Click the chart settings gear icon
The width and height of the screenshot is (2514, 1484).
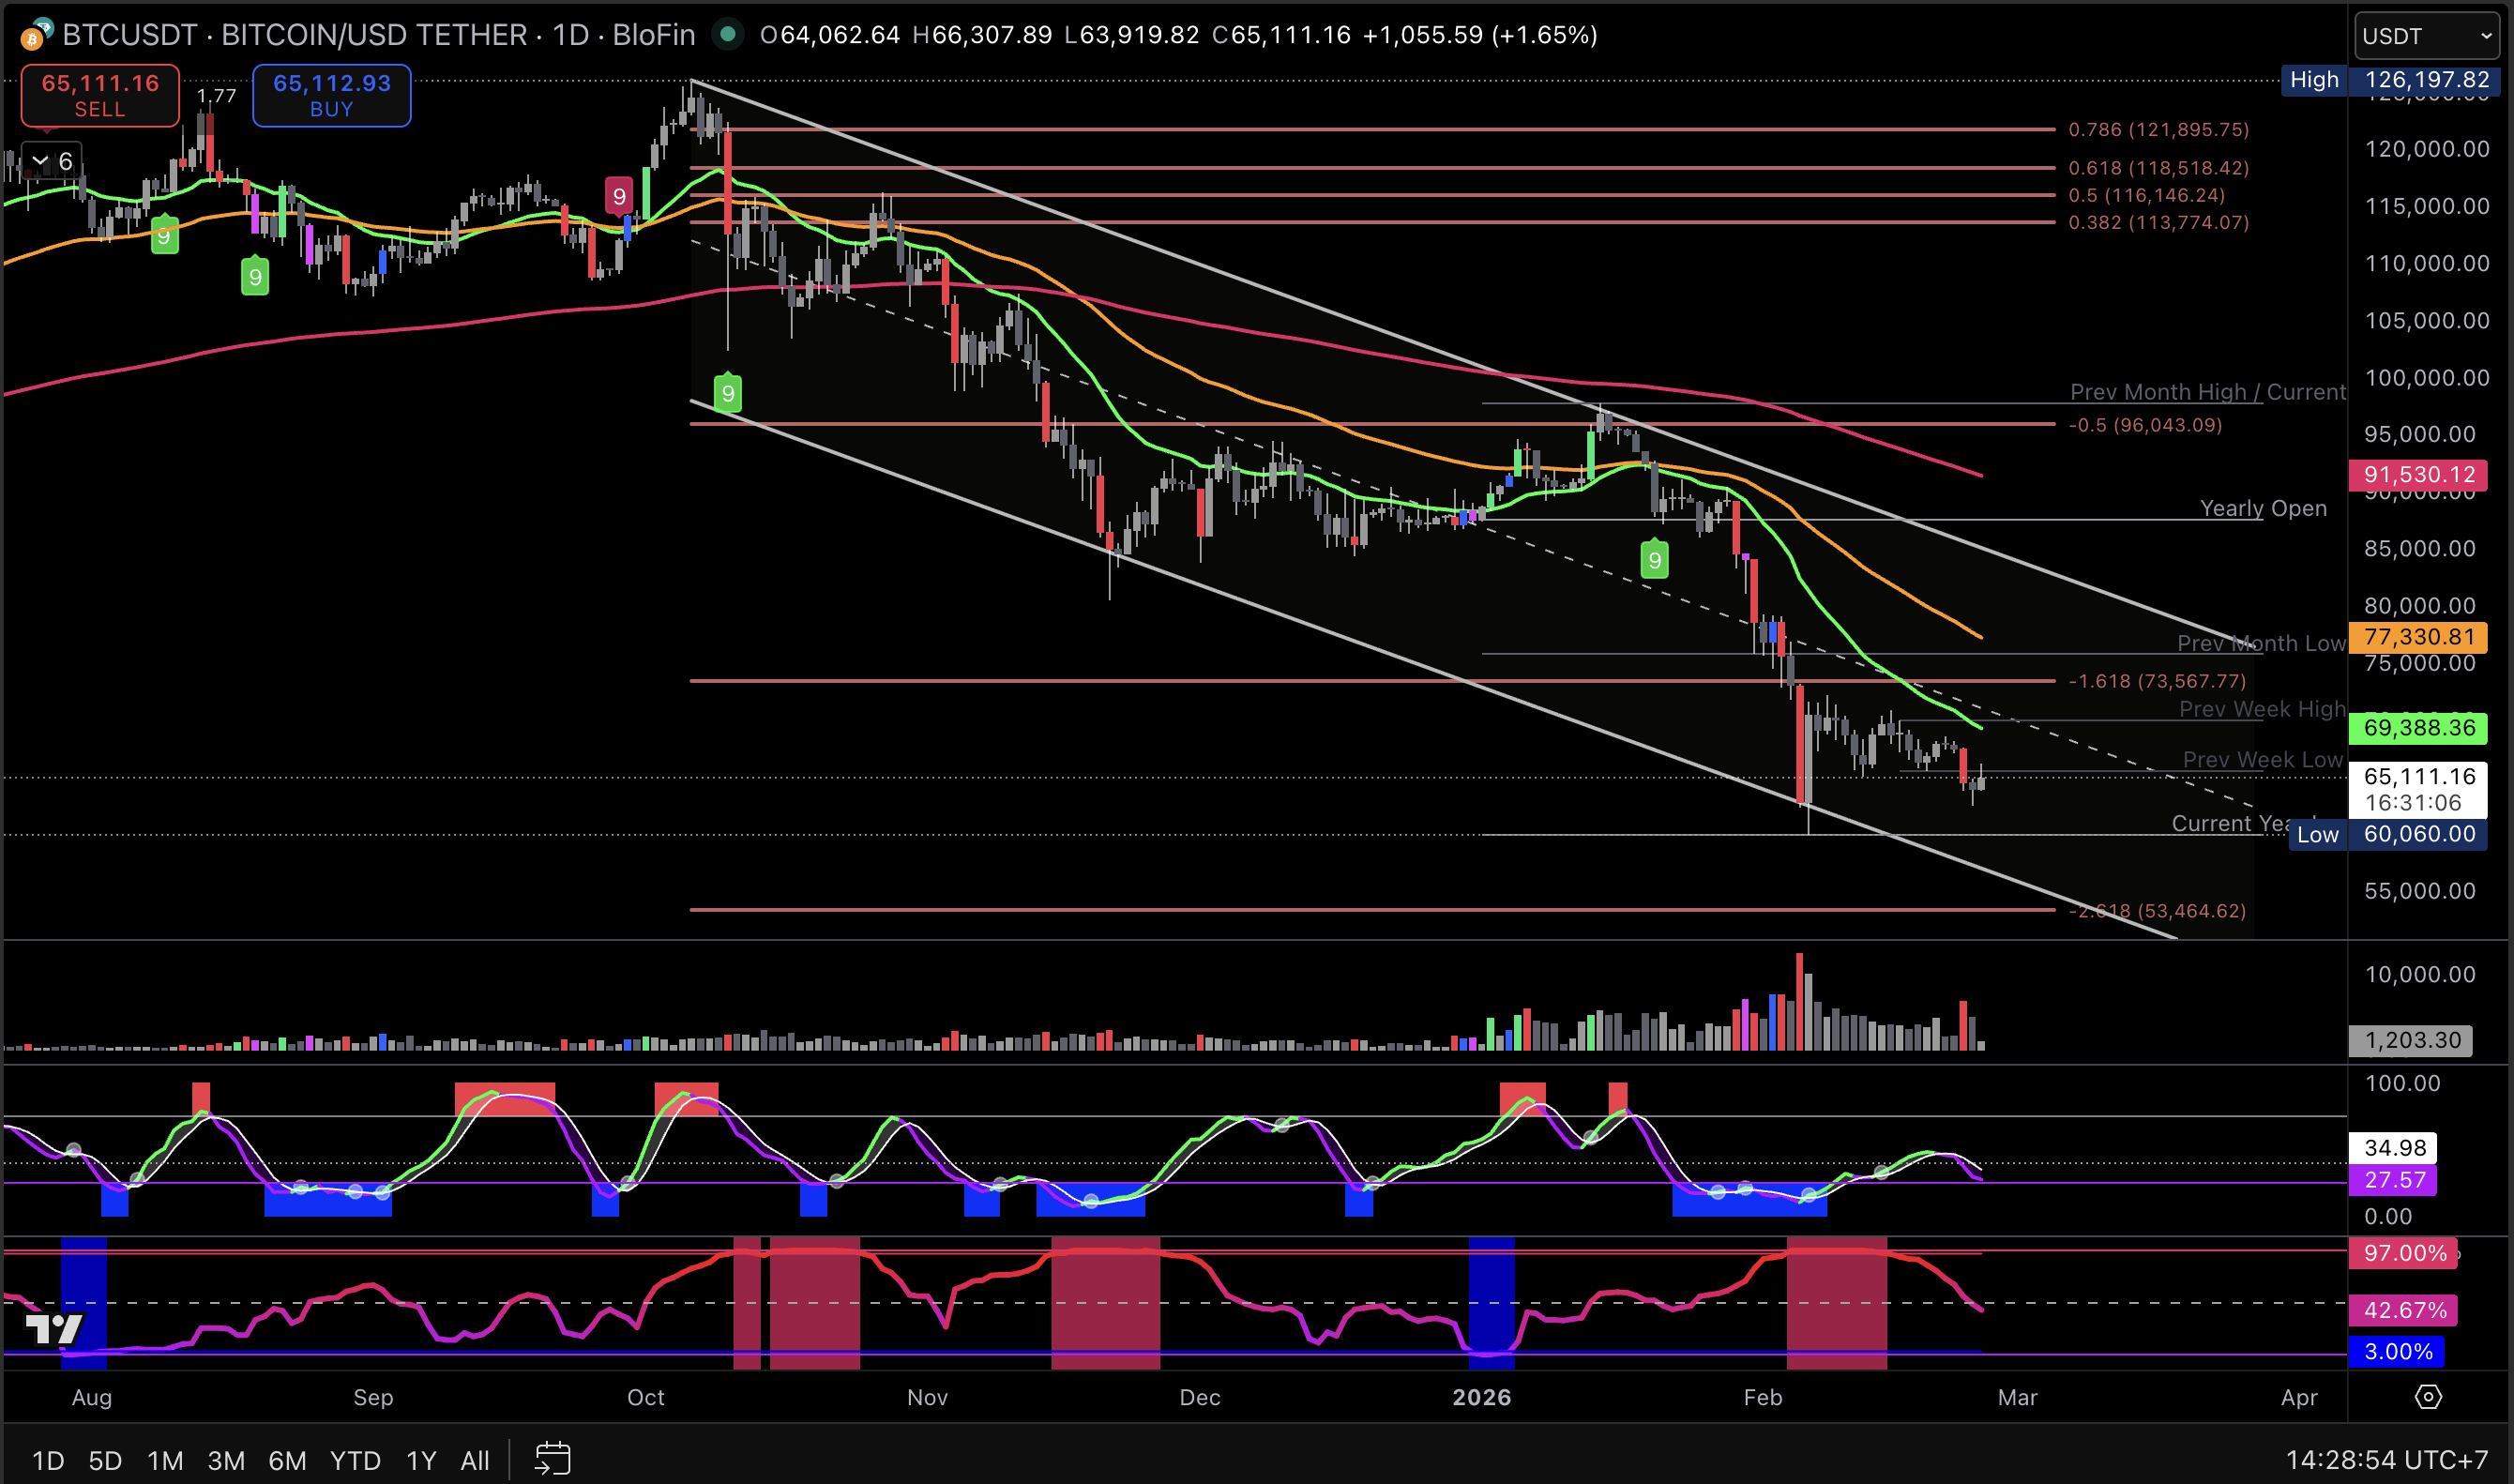(x=2428, y=1397)
